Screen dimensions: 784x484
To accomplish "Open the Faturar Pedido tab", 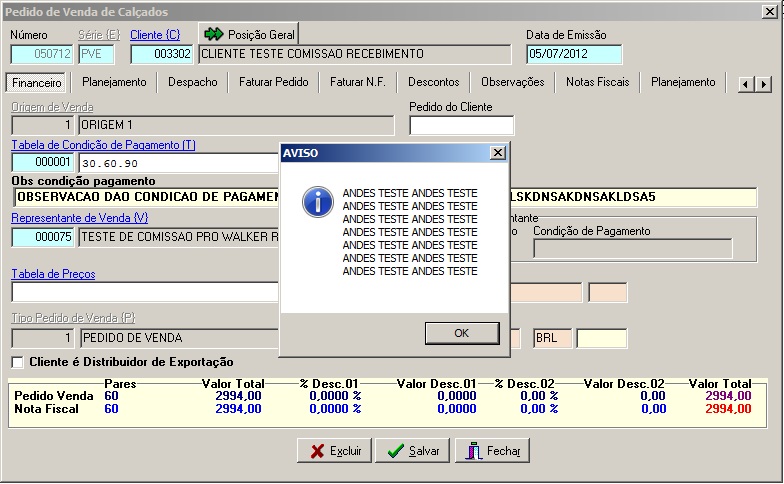I will (274, 82).
